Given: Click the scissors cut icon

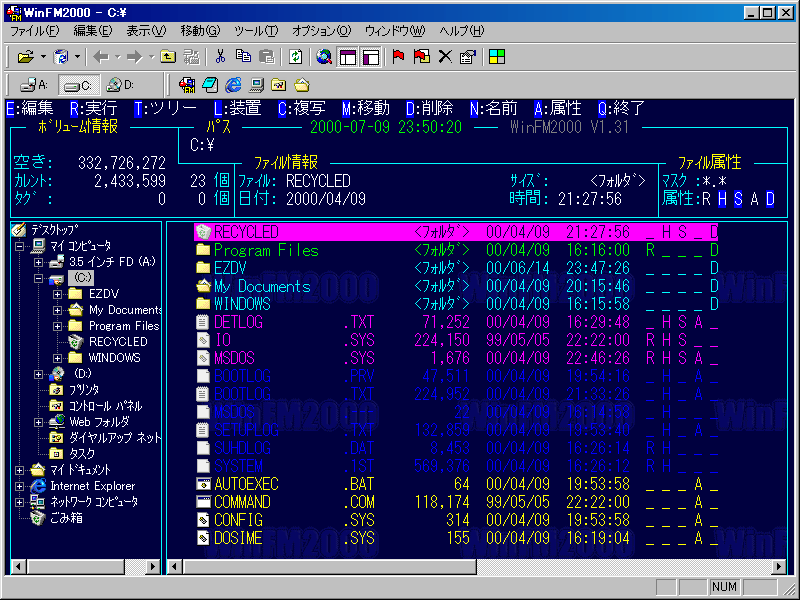Looking at the screenshot, I should click(220, 57).
